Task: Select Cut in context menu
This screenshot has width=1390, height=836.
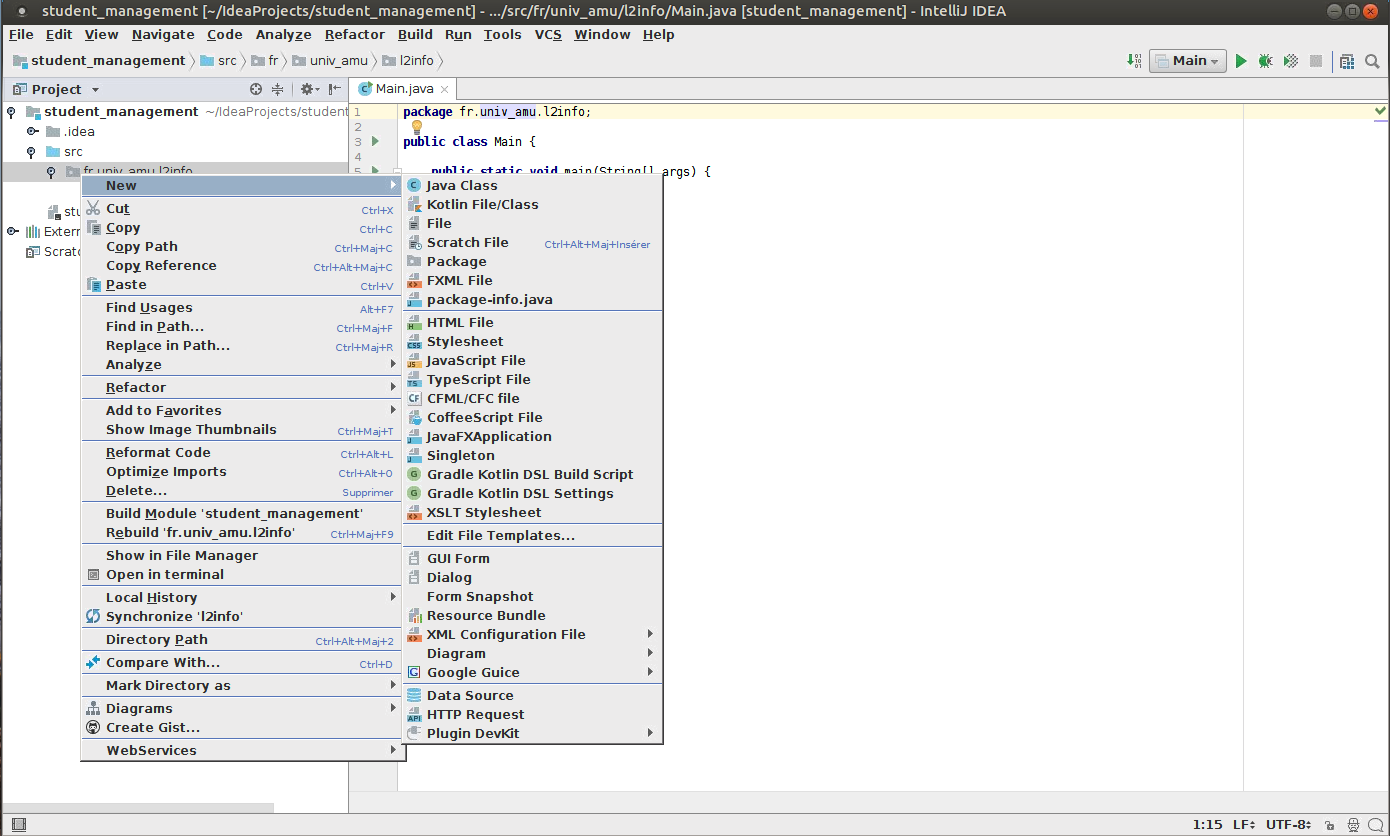Action: pyautogui.click(x=240, y=209)
